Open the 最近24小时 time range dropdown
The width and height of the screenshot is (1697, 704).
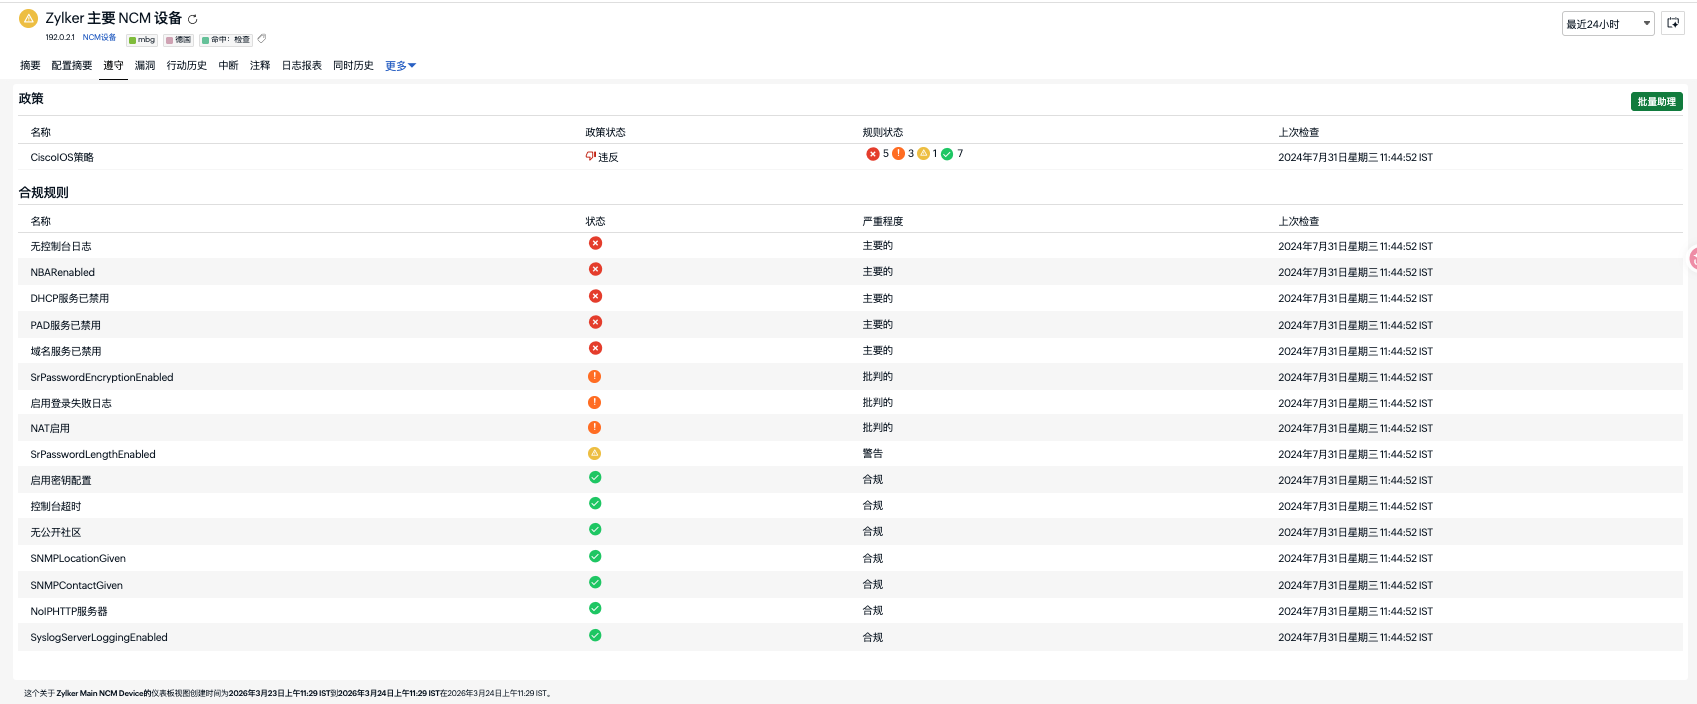click(1607, 24)
